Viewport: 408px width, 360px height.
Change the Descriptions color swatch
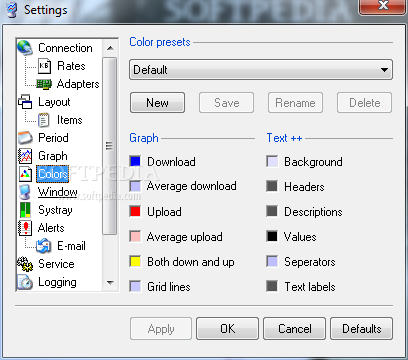pyautogui.click(x=272, y=211)
